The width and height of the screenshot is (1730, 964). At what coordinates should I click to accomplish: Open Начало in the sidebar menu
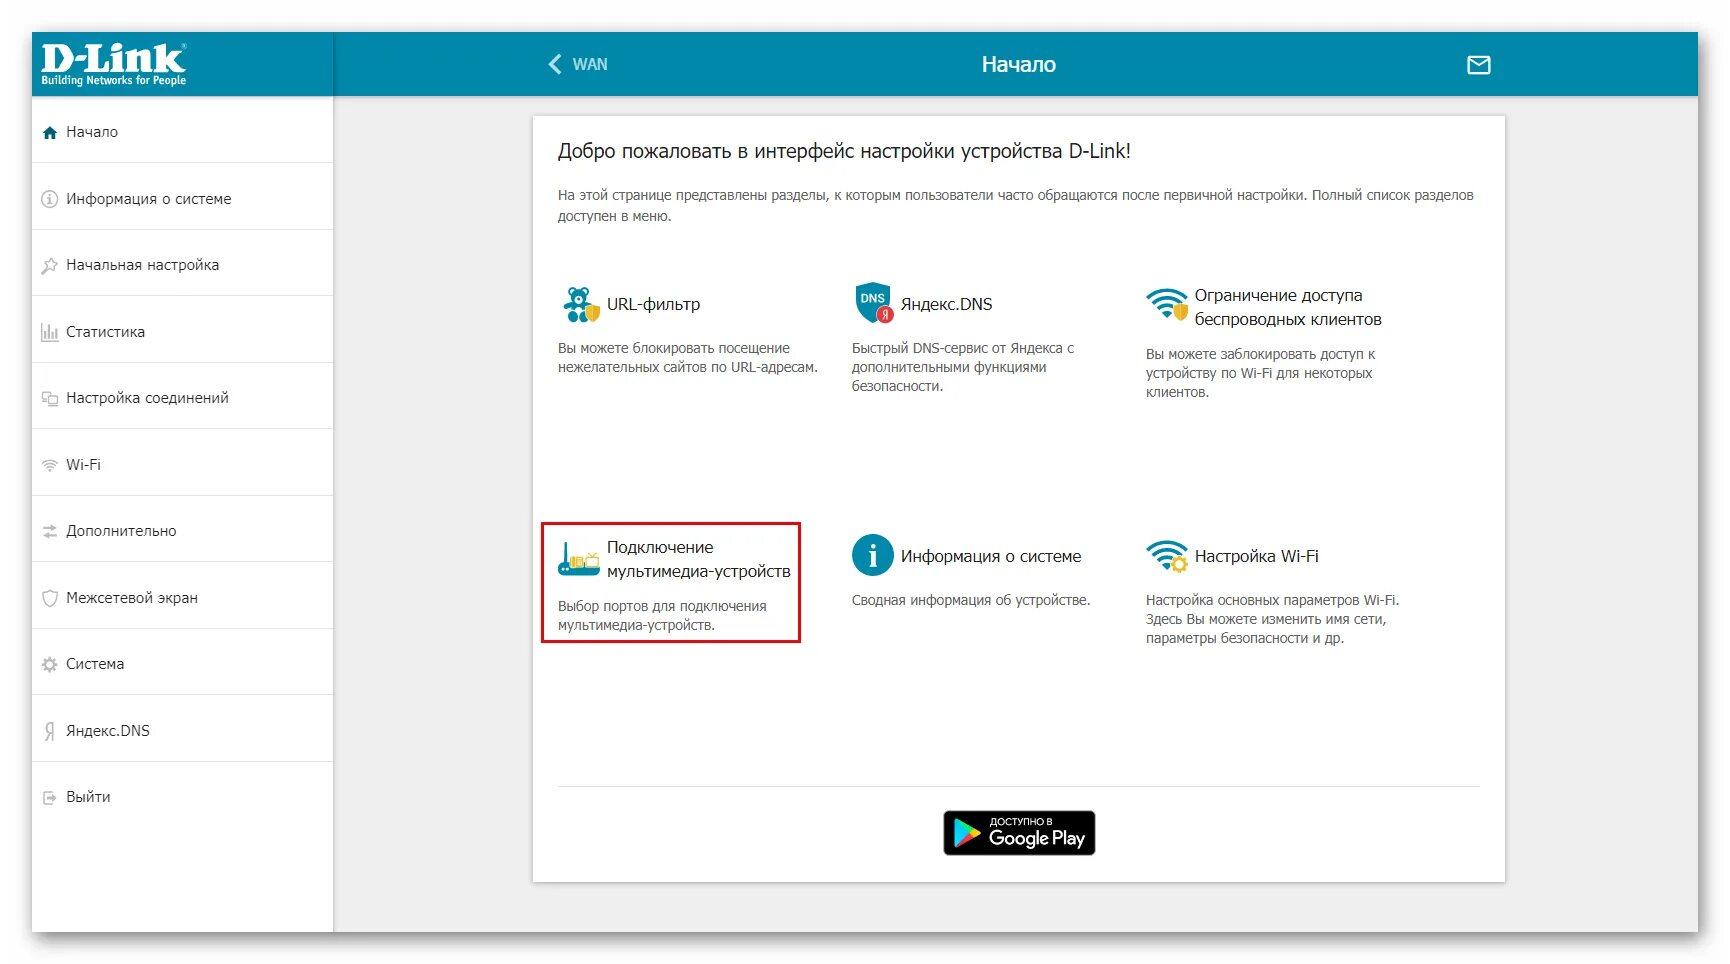click(182, 132)
